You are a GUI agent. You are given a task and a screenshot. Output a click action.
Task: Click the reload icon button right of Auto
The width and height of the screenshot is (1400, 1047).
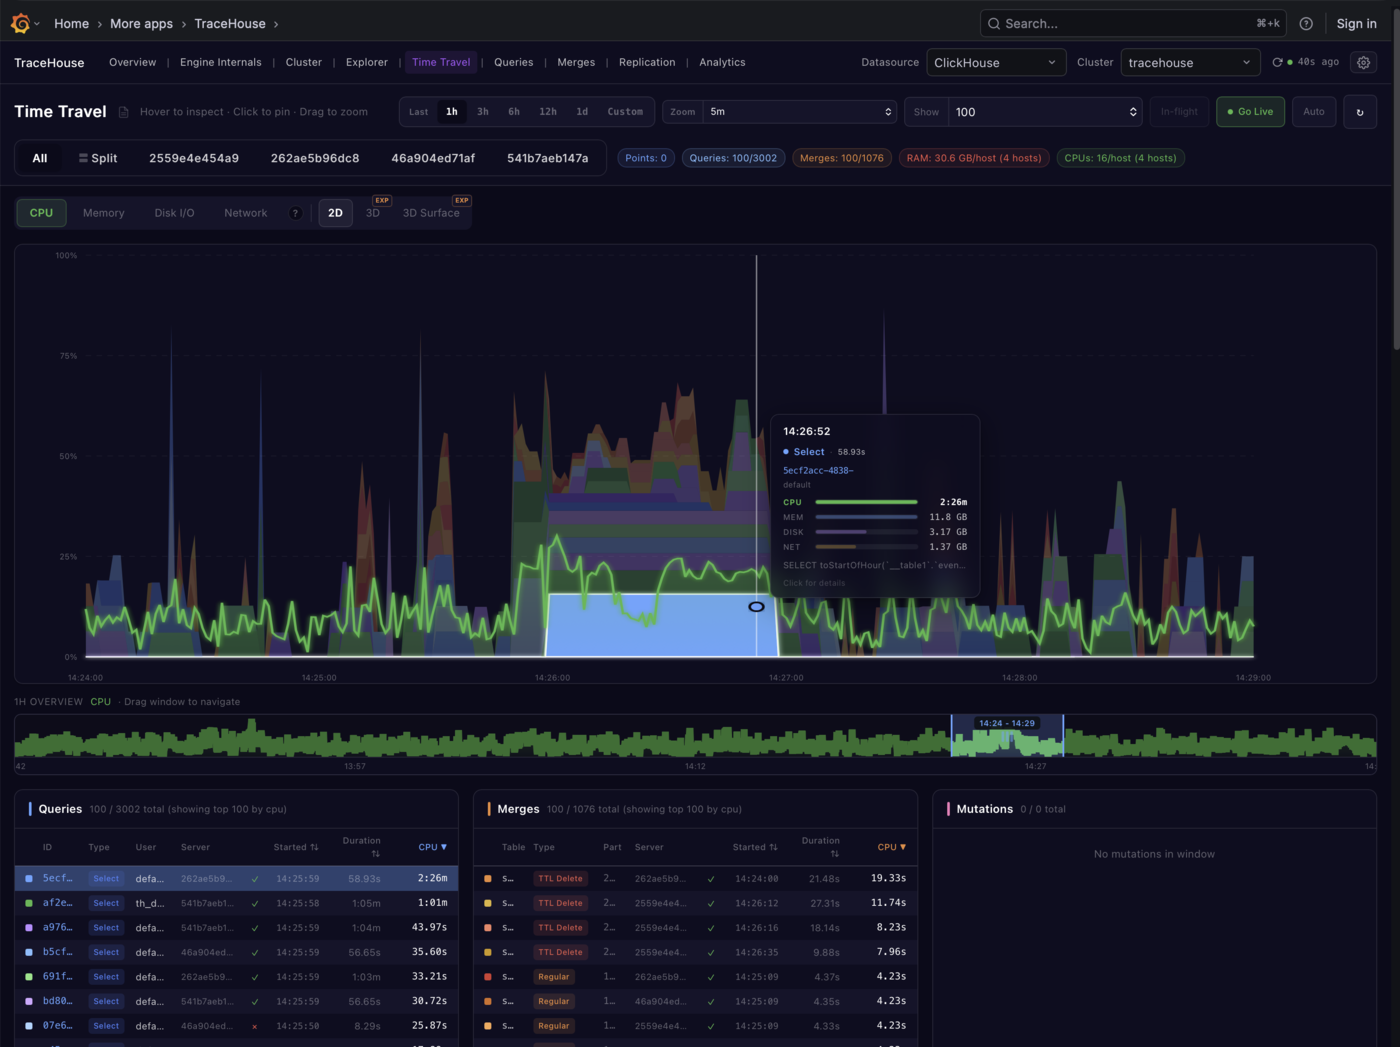1360,112
